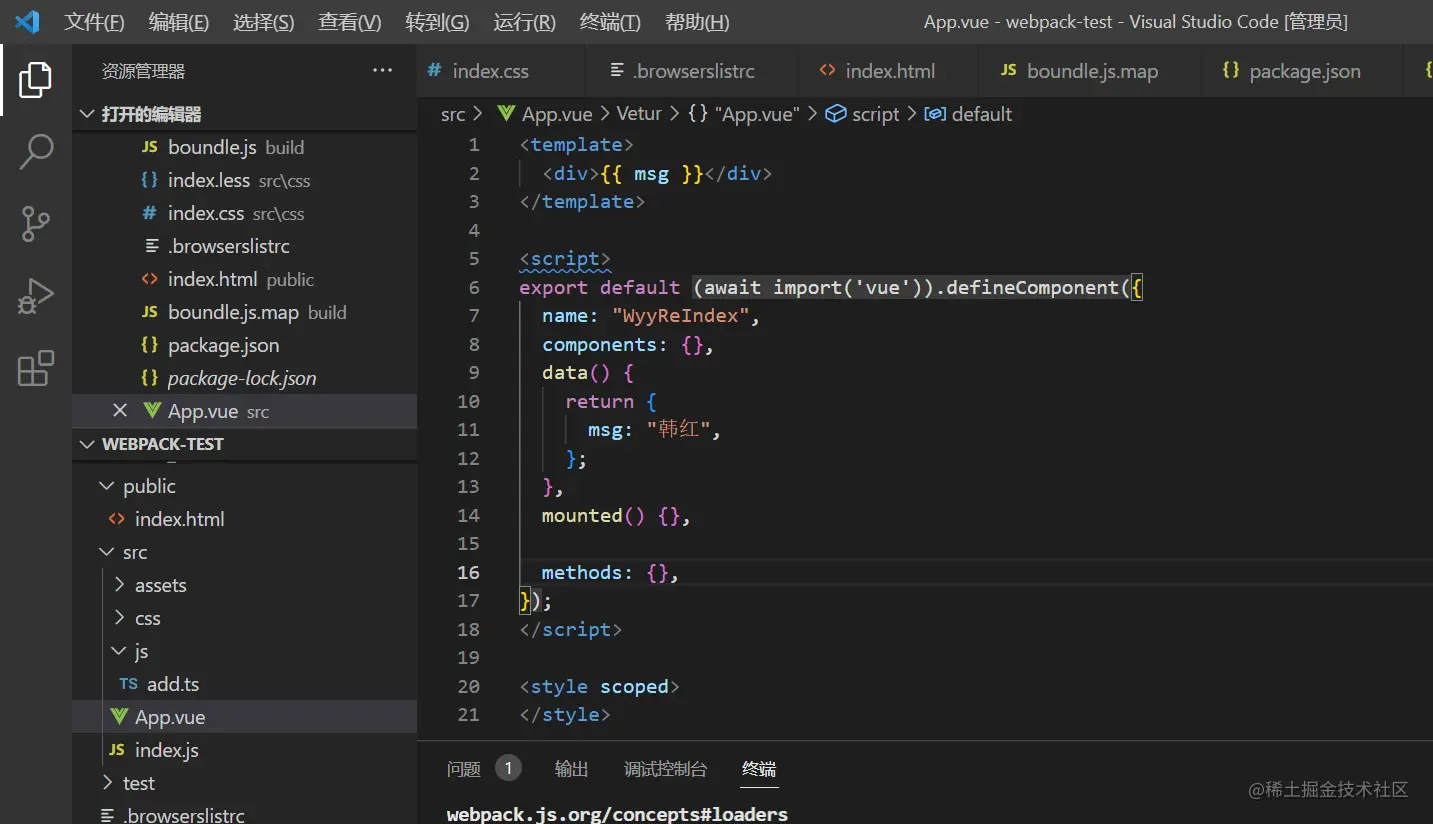Expand the css folder
The width and height of the screenshot is (1433, 824).
coord(120,618)
